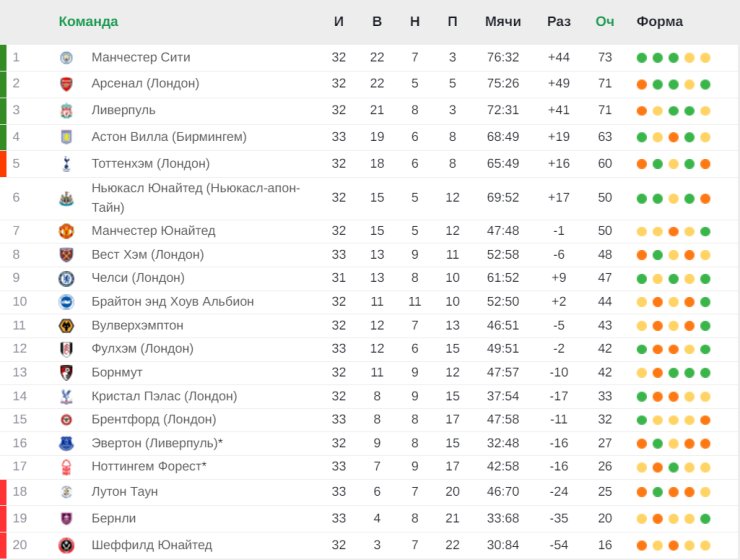740x560 pixels.
Task: Click the Раз goal difference column header
Action: (559, 22)
